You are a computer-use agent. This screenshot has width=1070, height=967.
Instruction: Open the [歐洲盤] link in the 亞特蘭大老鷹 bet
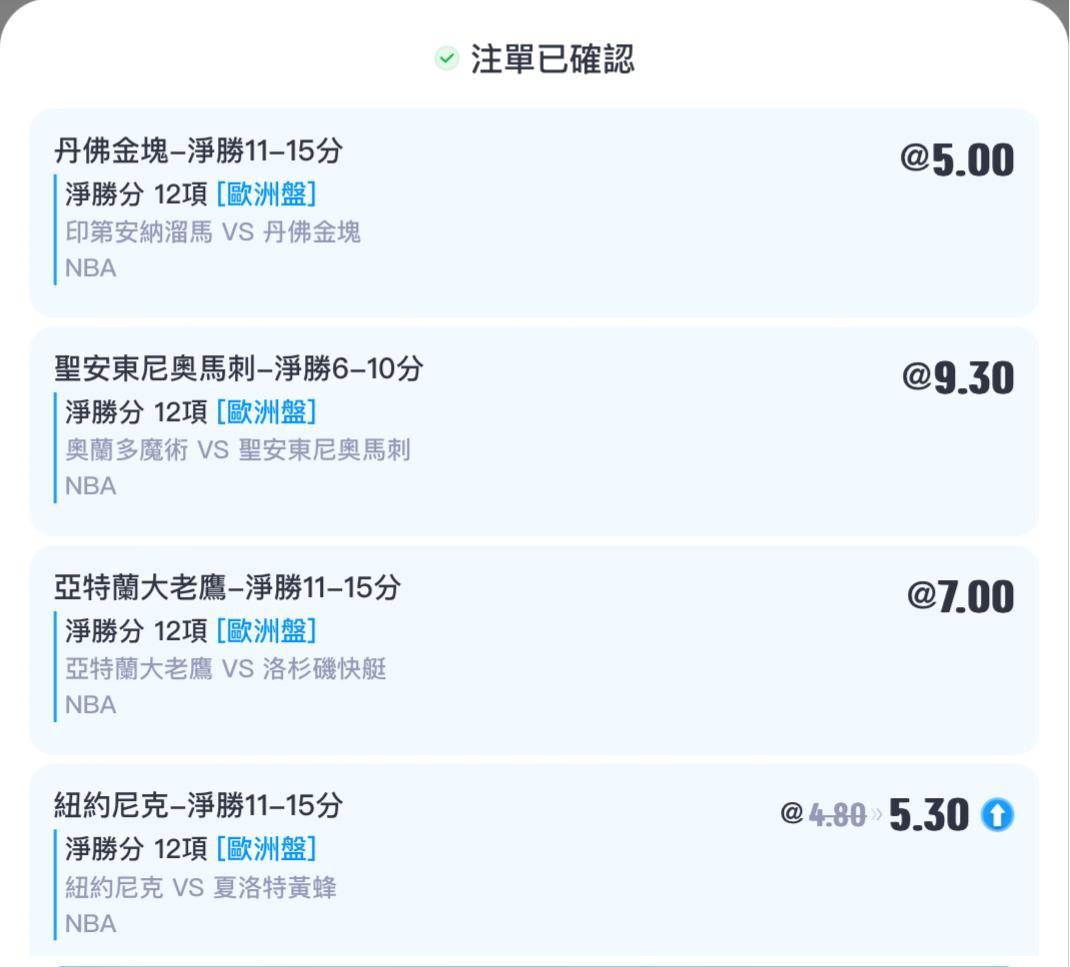pos(266,630)
